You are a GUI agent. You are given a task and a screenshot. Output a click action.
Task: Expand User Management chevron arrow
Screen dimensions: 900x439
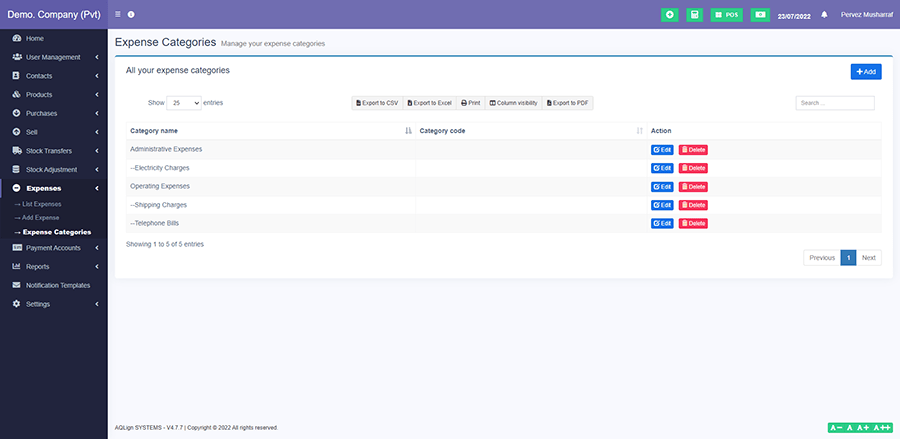97,57
